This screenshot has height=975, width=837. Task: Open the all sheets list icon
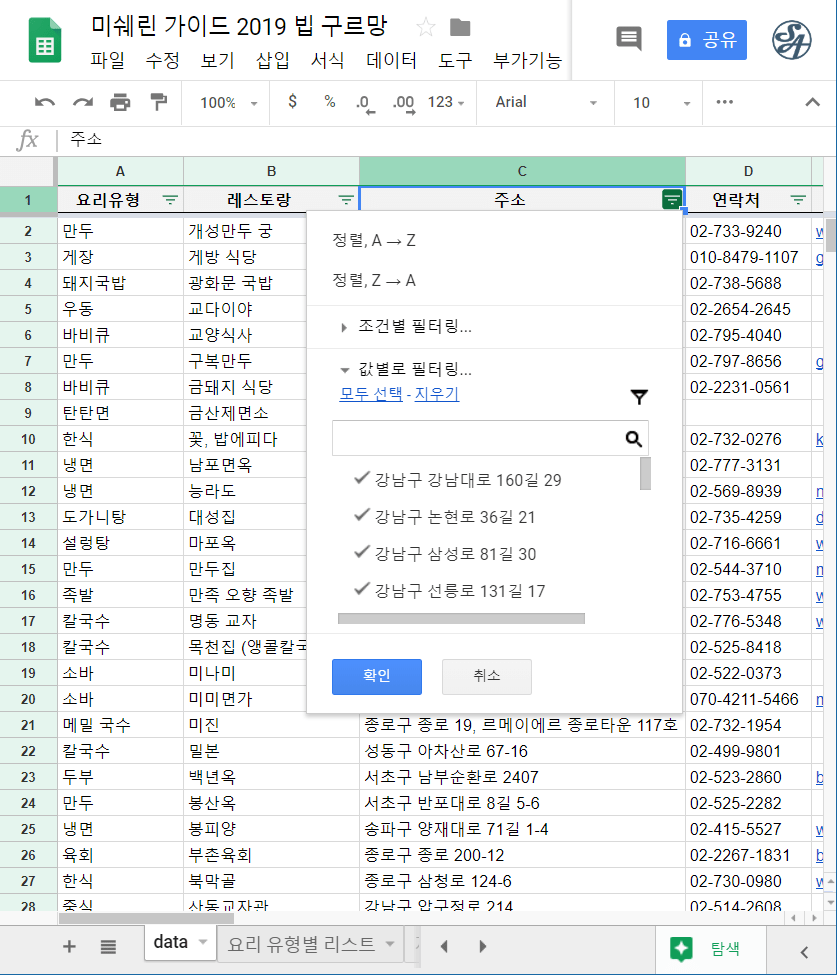[x=108, y=946]
